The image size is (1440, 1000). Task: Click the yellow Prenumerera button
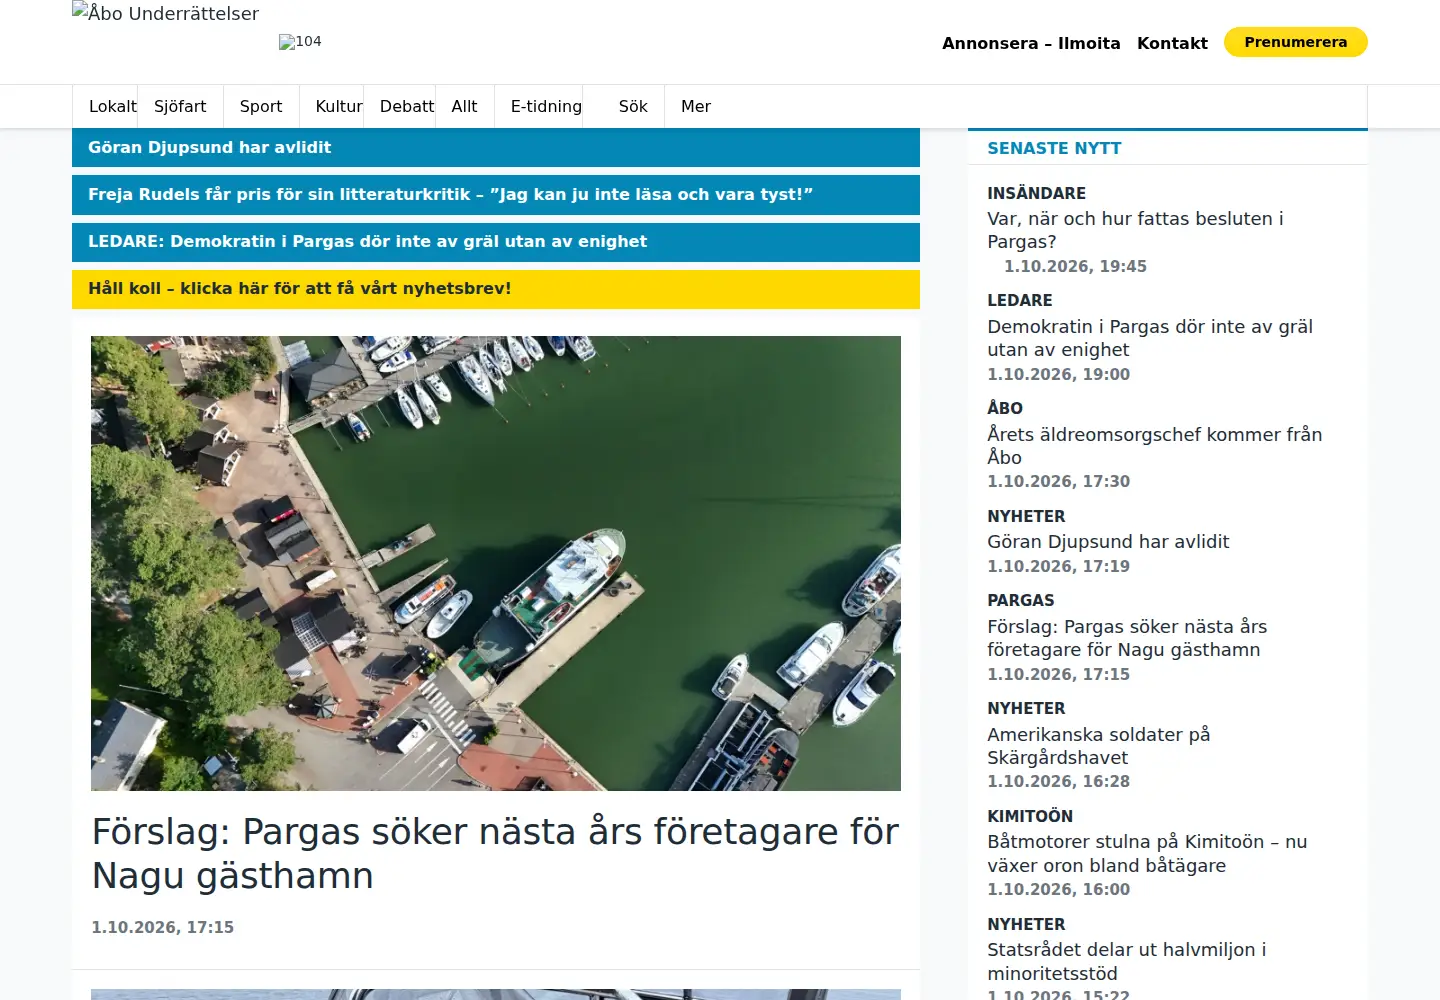pyautogui.click(x=1296, y=42)
